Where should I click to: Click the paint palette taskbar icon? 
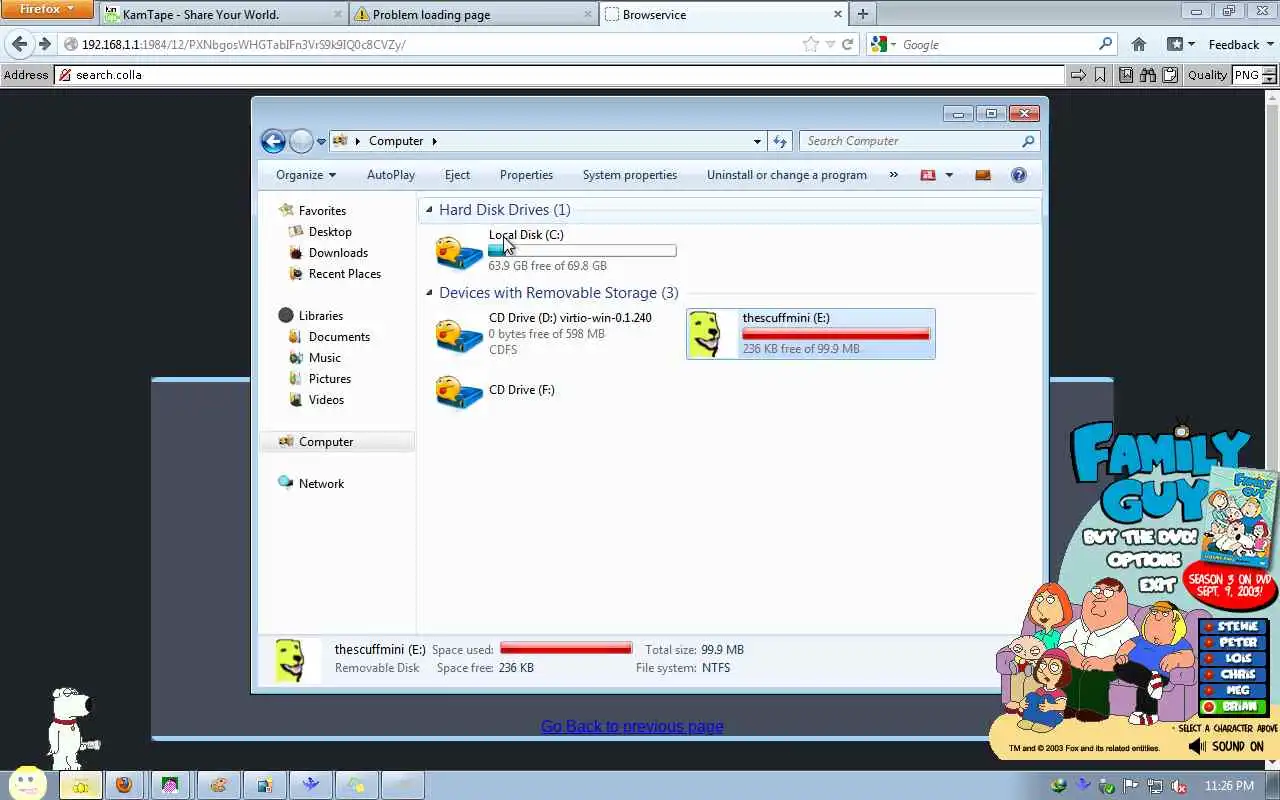[218, 785]
